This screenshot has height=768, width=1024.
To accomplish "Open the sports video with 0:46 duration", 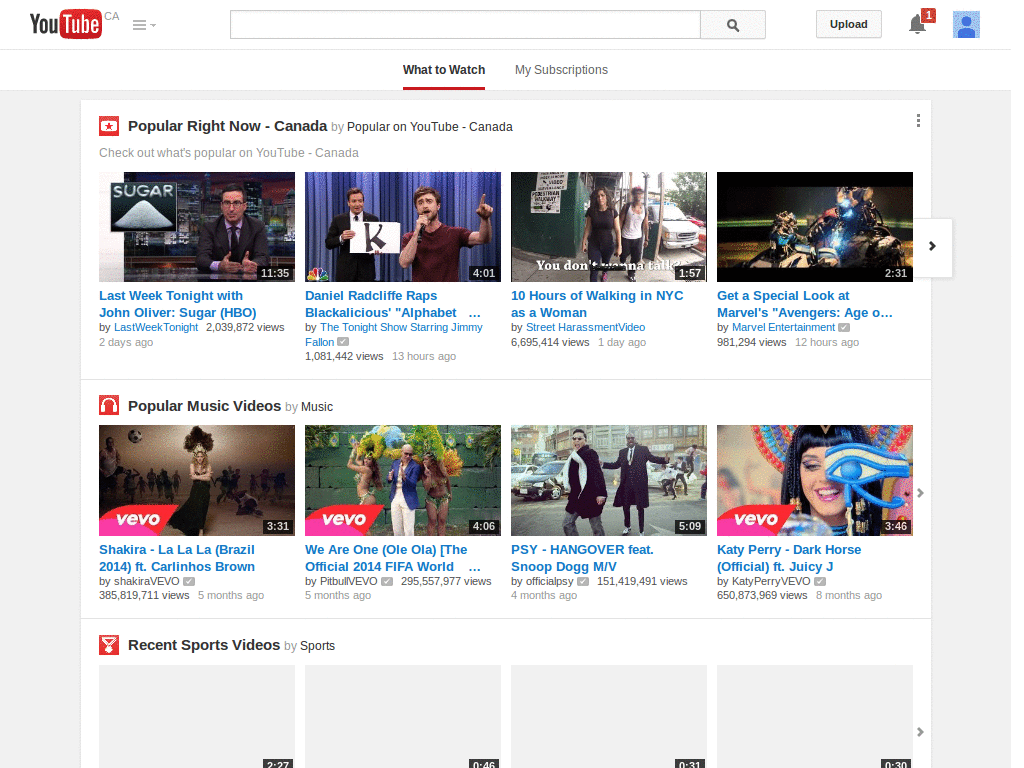I will click(x=403, y=717).
